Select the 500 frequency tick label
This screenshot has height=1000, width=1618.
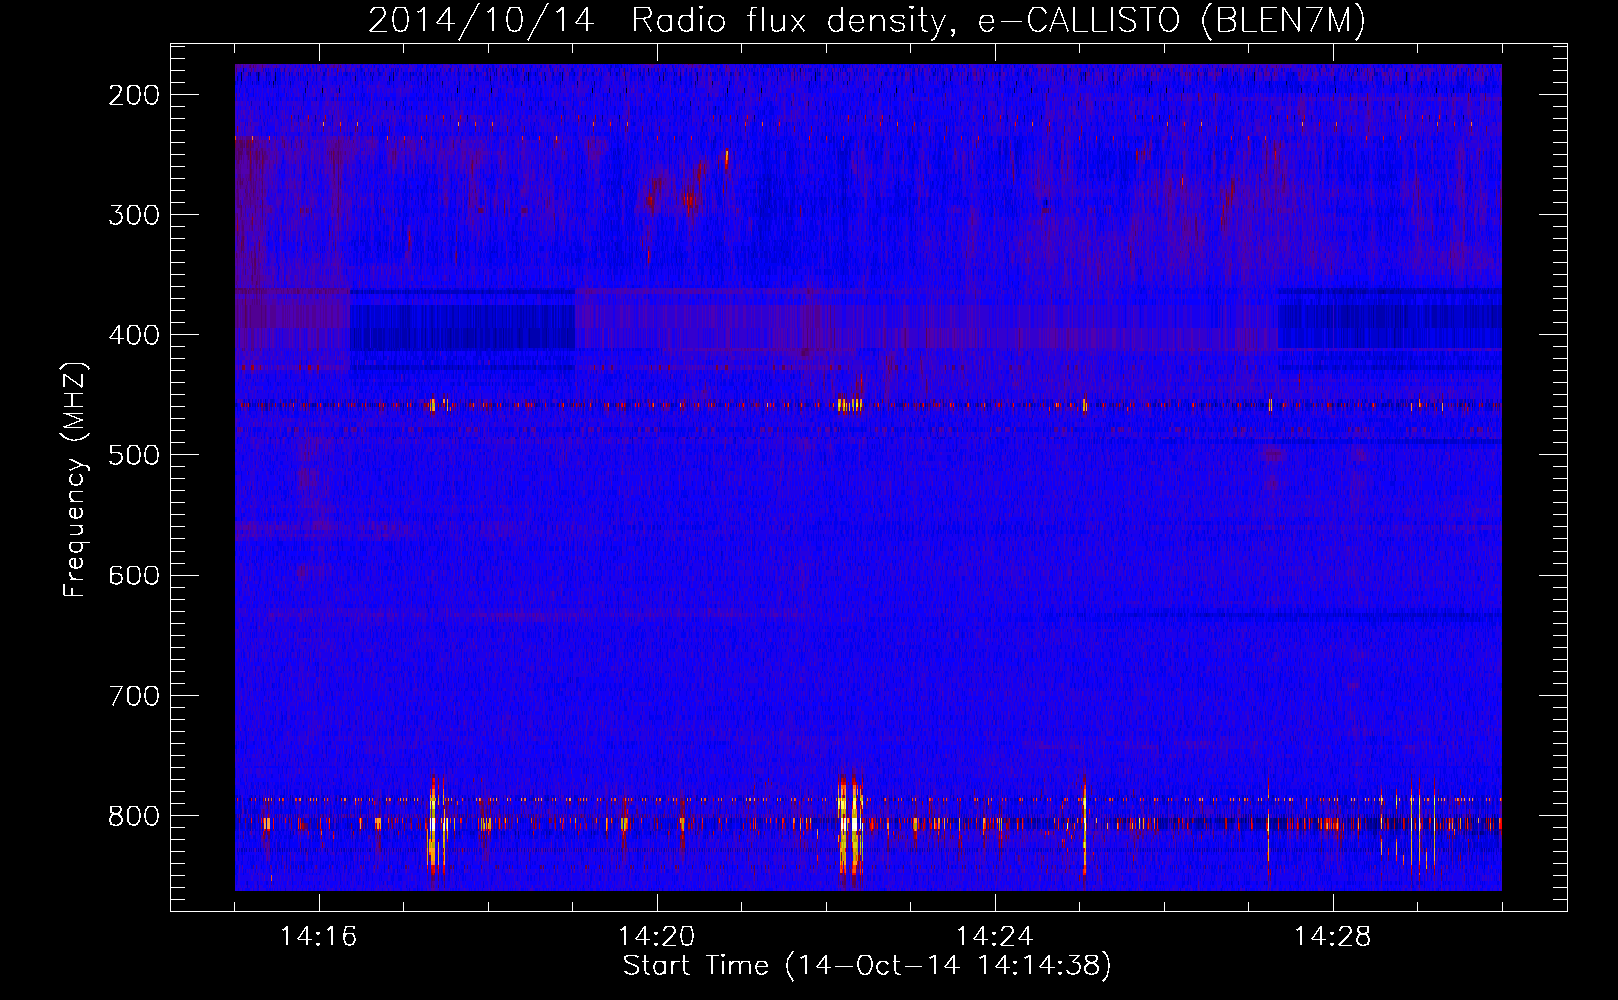134,455
